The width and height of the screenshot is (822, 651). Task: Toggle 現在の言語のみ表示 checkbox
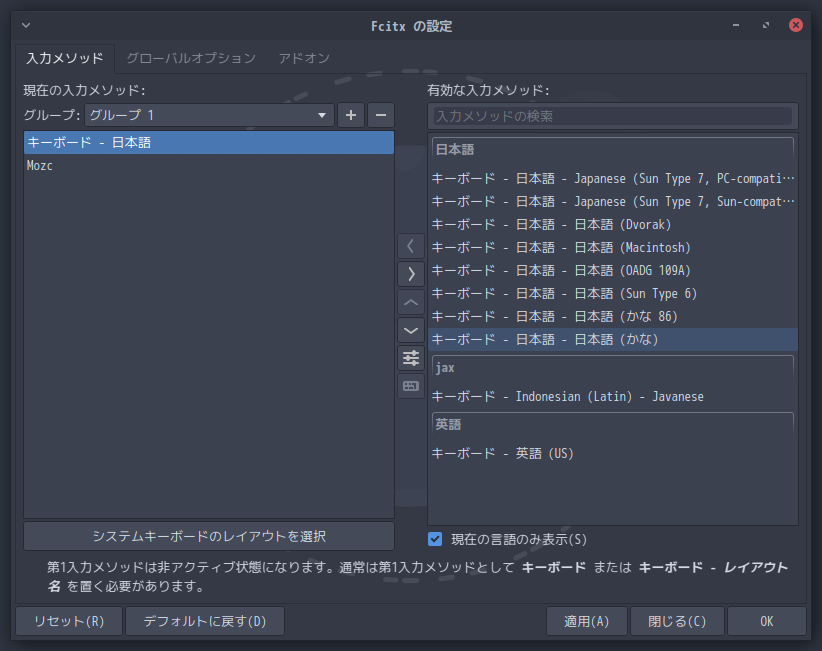click(435, 539)
